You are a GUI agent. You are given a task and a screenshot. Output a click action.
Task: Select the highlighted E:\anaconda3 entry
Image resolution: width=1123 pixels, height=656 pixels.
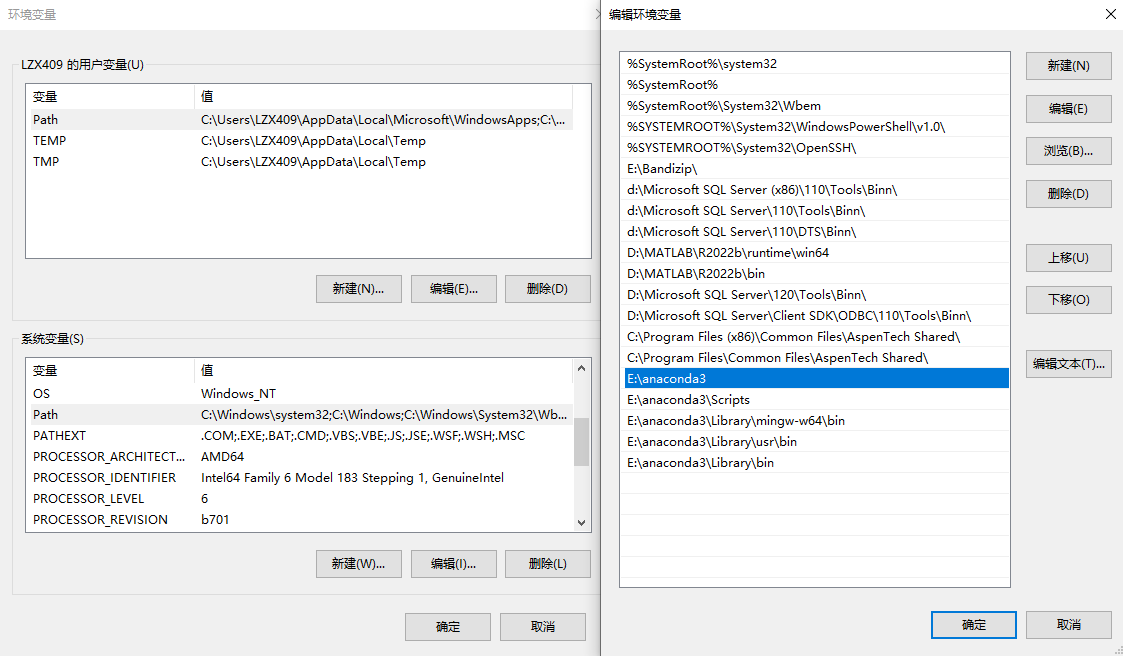pos(816,379)
